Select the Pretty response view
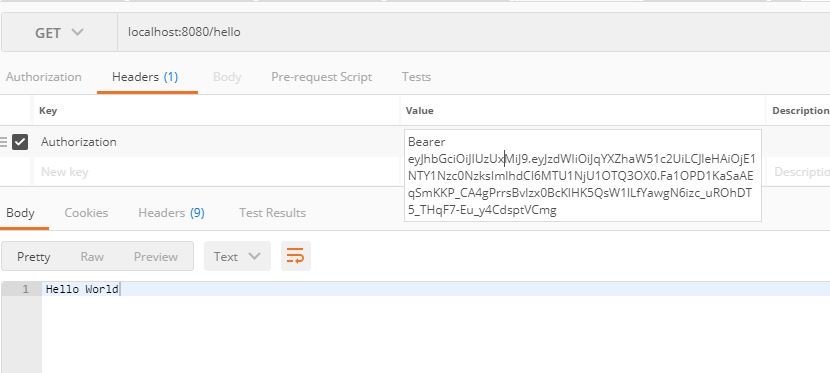 [33, 257]
